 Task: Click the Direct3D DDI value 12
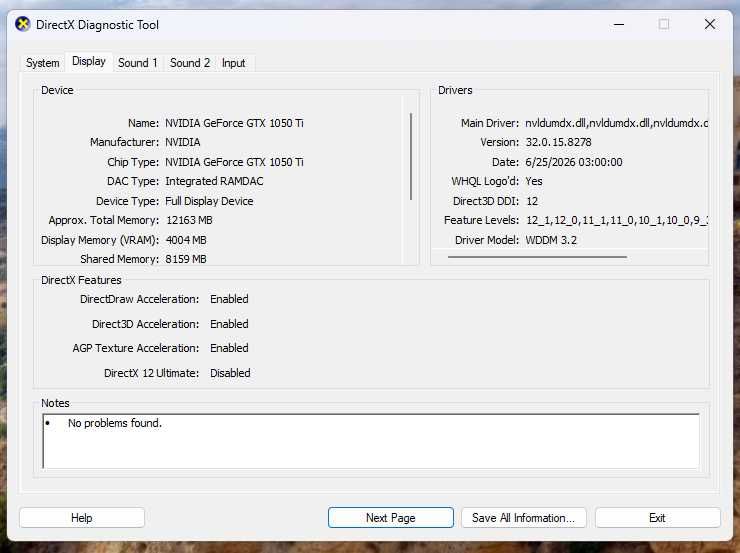coord(532,201)
